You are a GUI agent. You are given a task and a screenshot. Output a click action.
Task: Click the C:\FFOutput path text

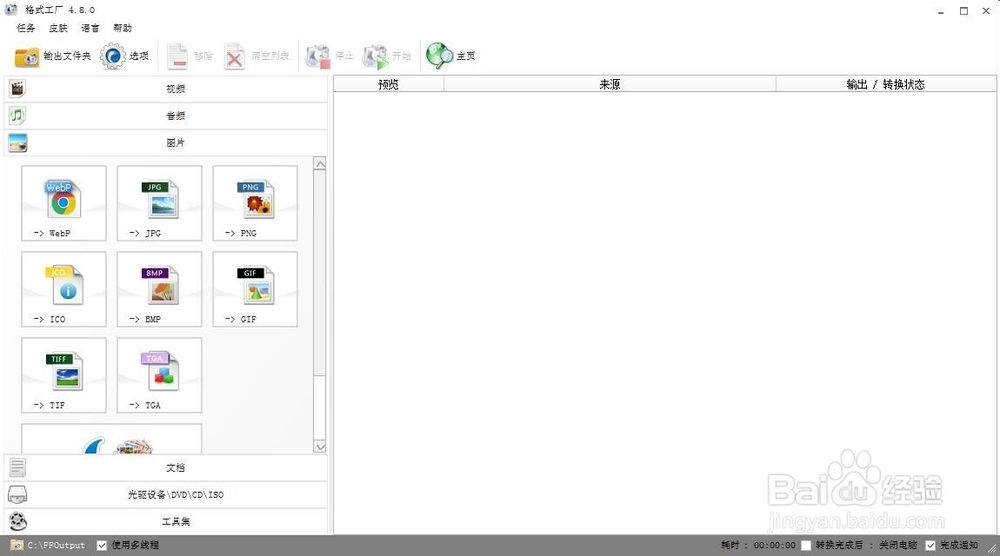tap(56, 545)
